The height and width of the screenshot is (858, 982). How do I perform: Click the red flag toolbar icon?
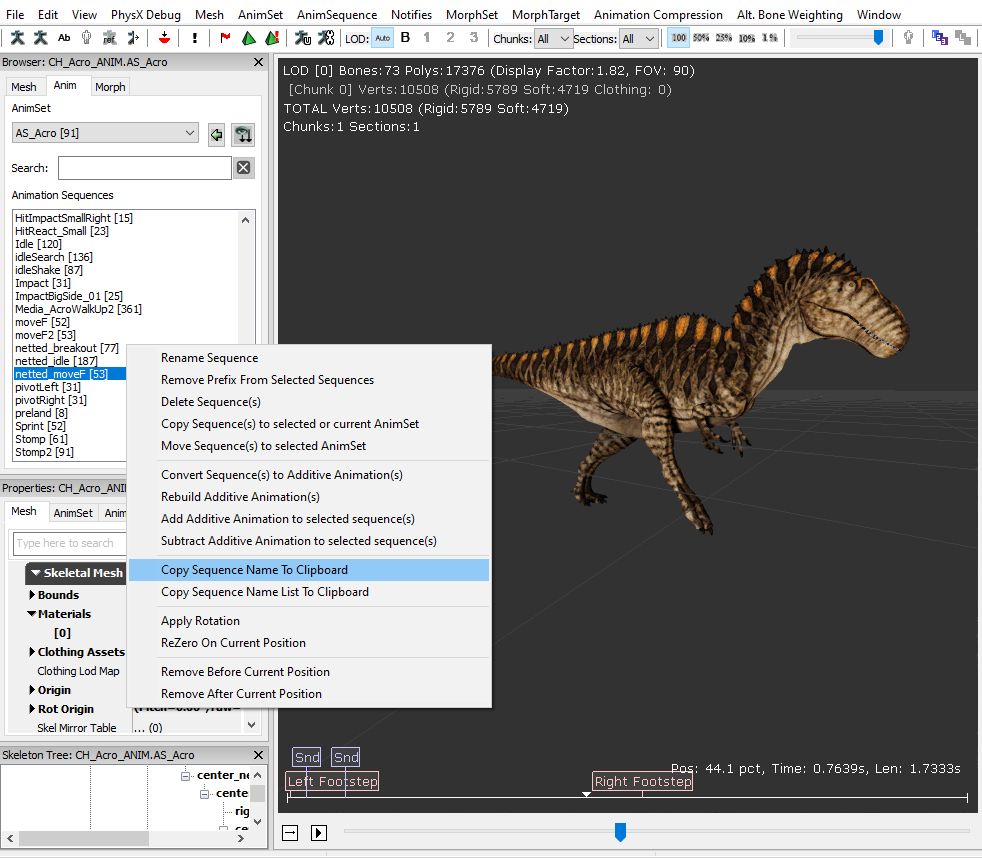pyautogui.click(x=225, y=38)
